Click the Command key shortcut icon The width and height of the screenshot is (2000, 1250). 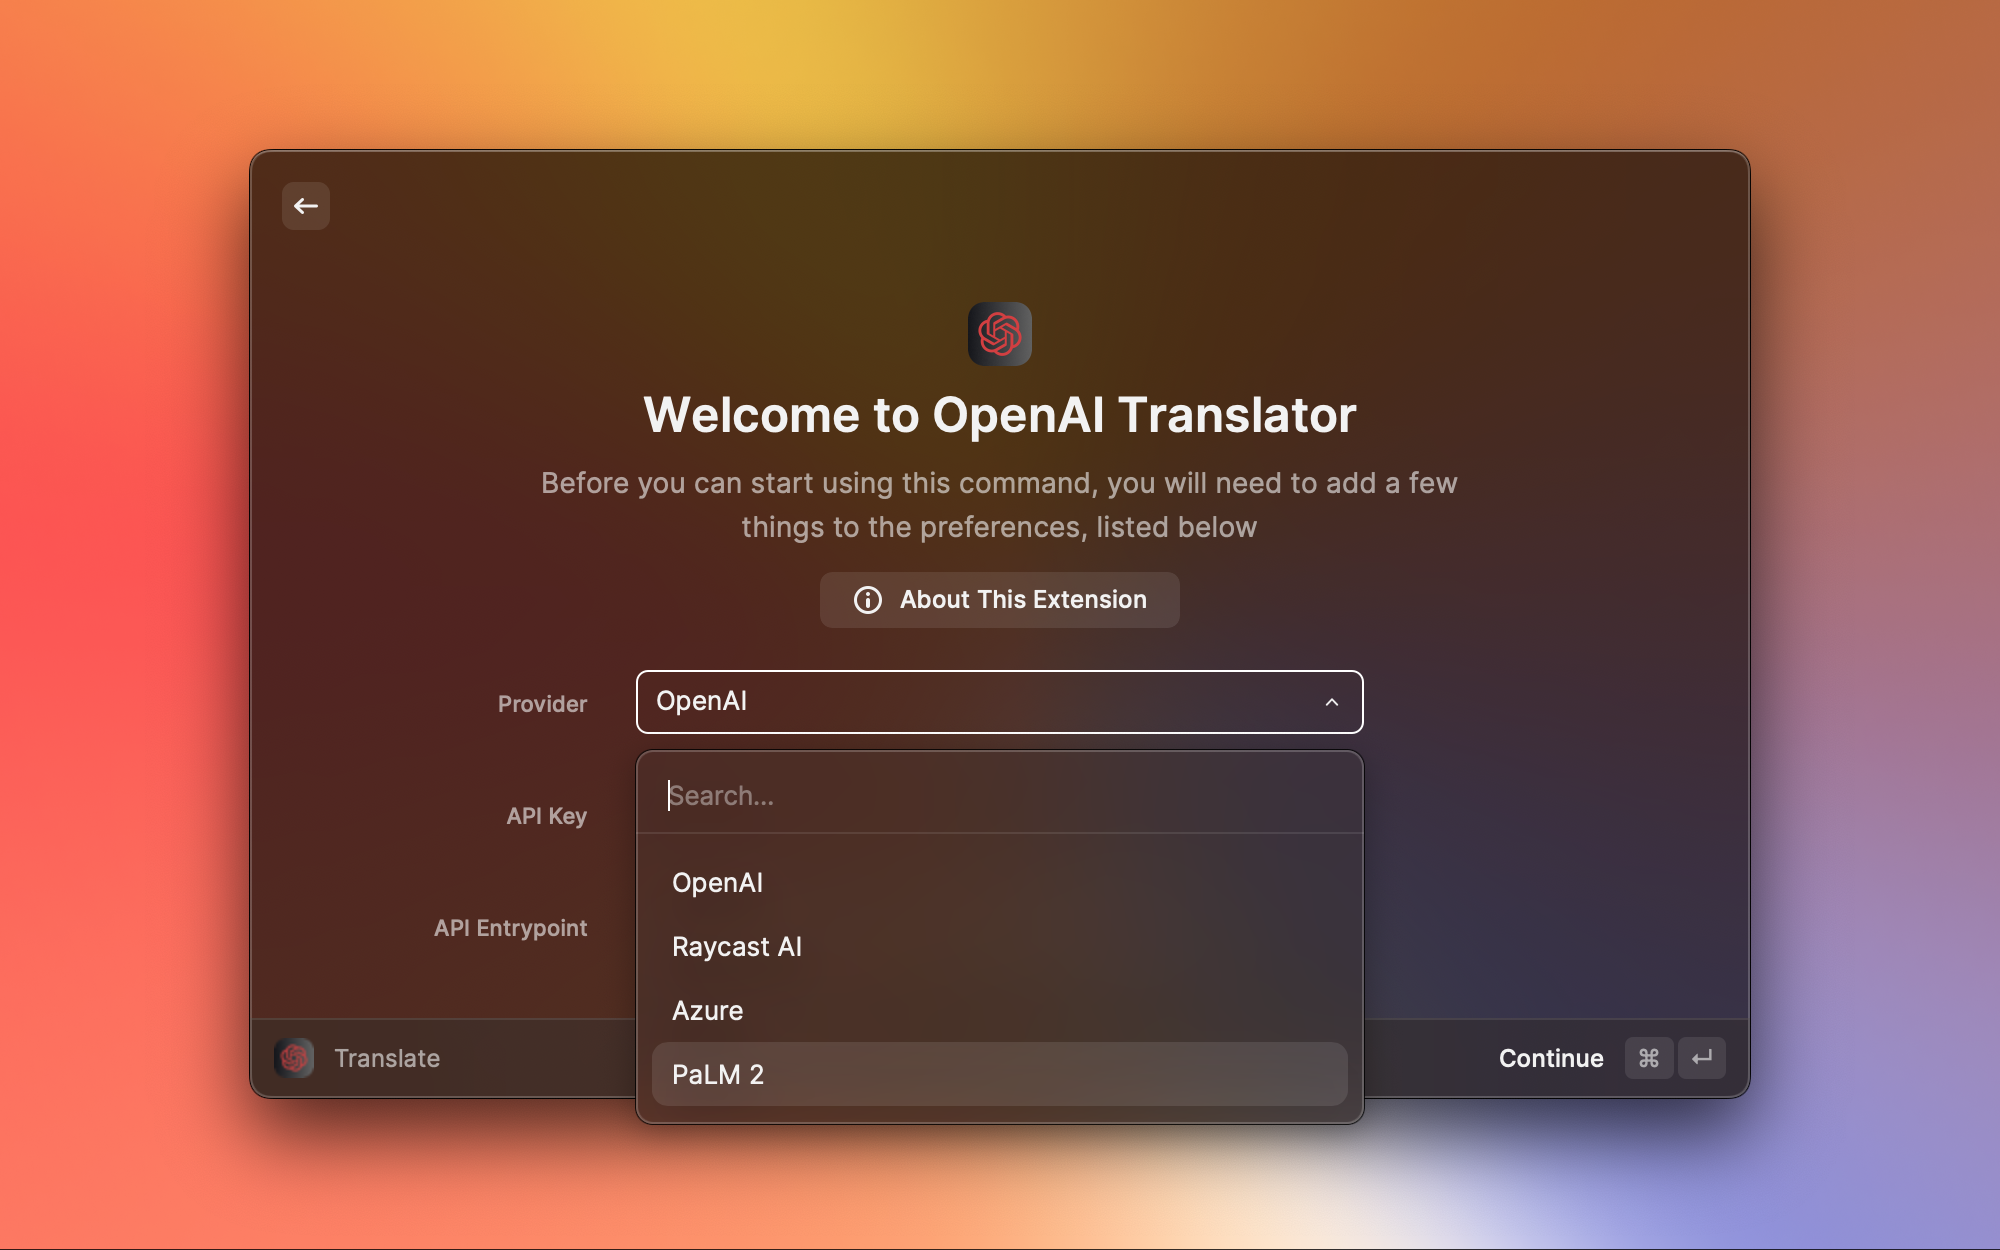click(1648, 1058)
